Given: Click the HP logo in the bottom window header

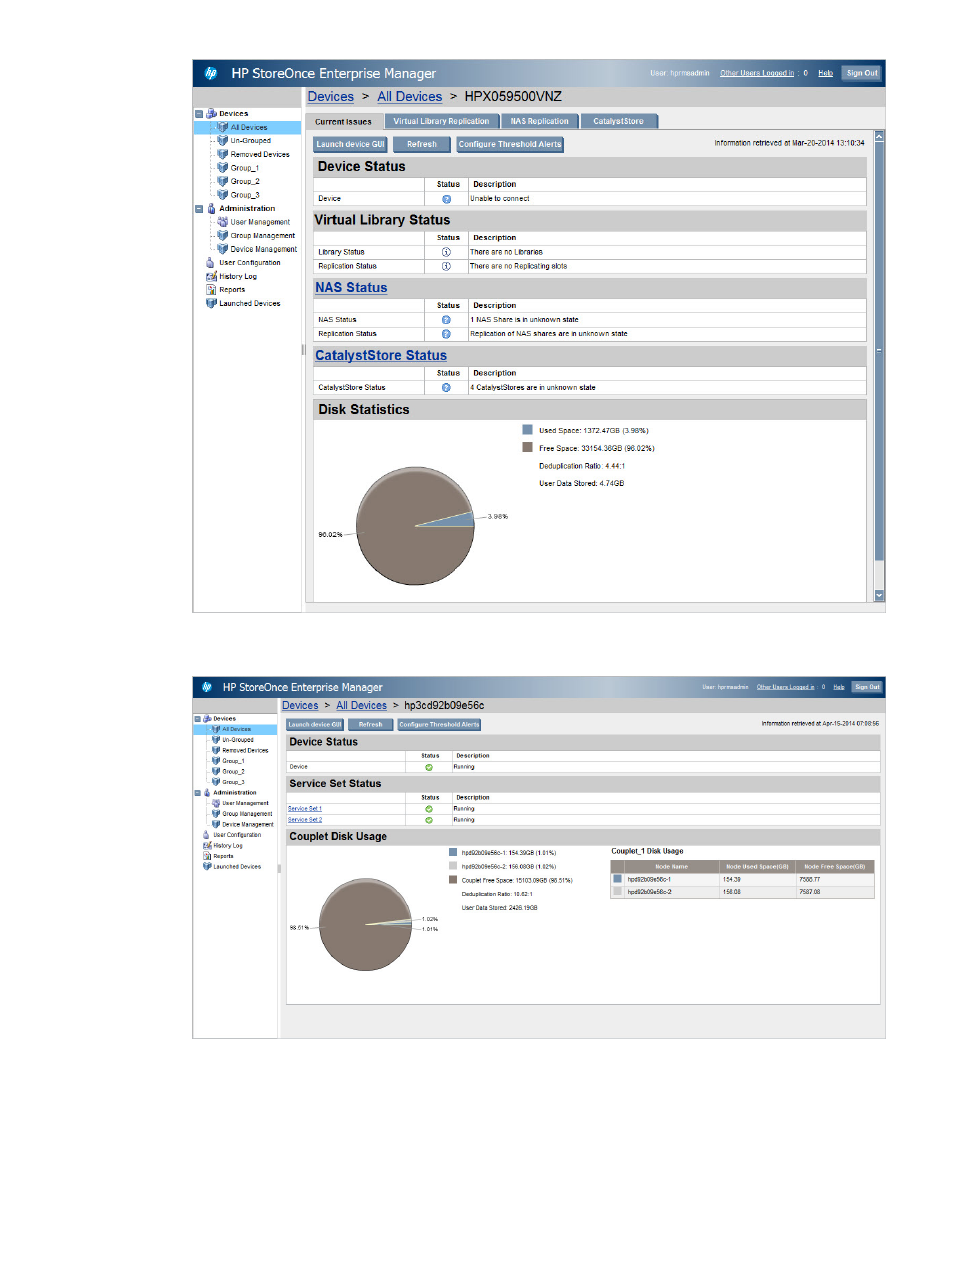Looking at the screenshot, I should (207, 687).
